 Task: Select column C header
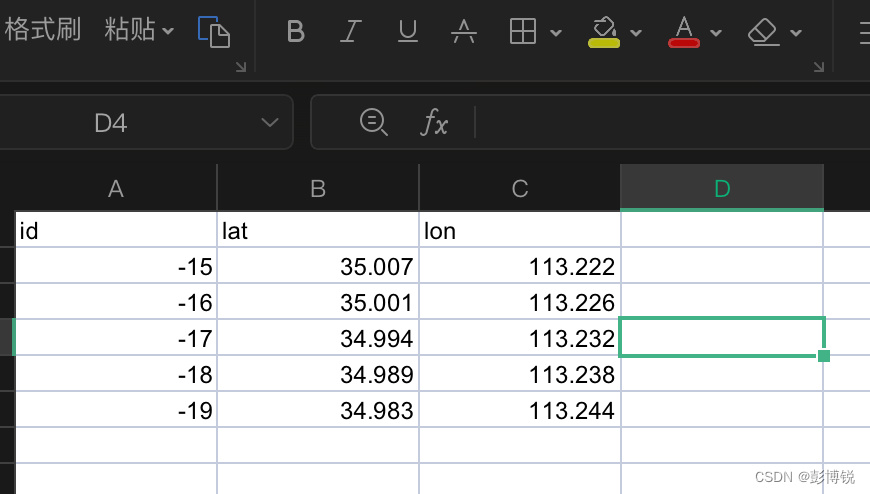pyautogui.click(x=520, y=188)
